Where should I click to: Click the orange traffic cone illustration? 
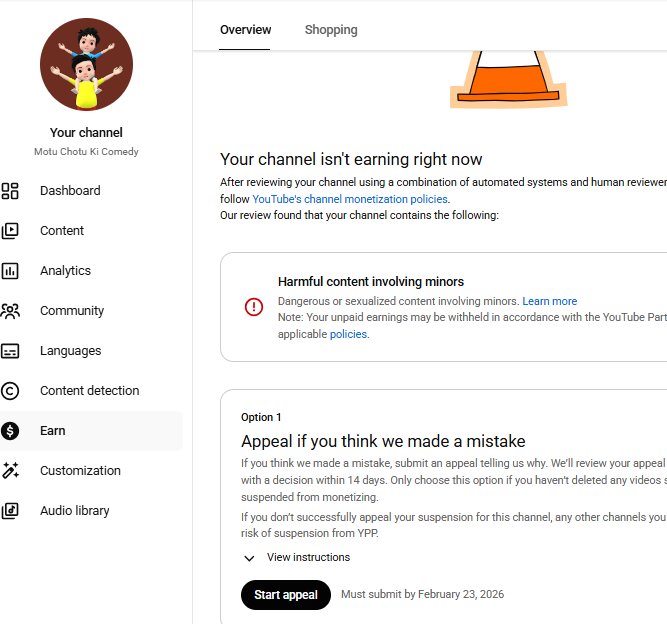(508, 79)
